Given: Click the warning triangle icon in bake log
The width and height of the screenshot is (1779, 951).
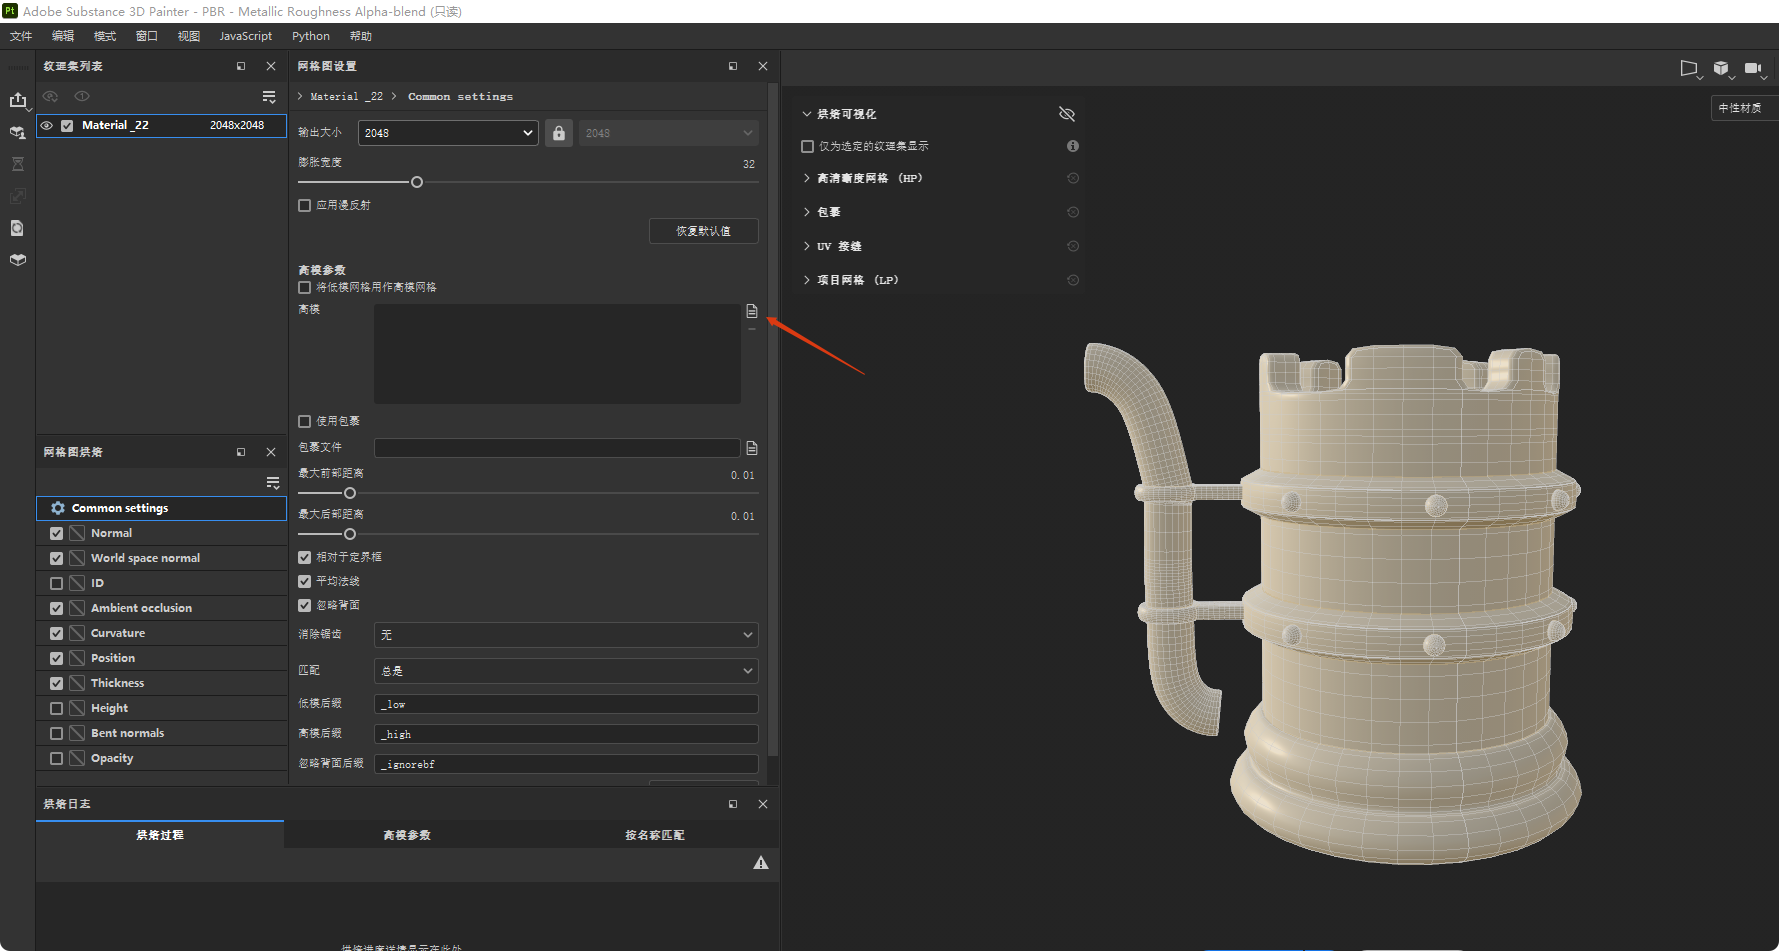Looking at the screenshot, I should coord(761,862).
